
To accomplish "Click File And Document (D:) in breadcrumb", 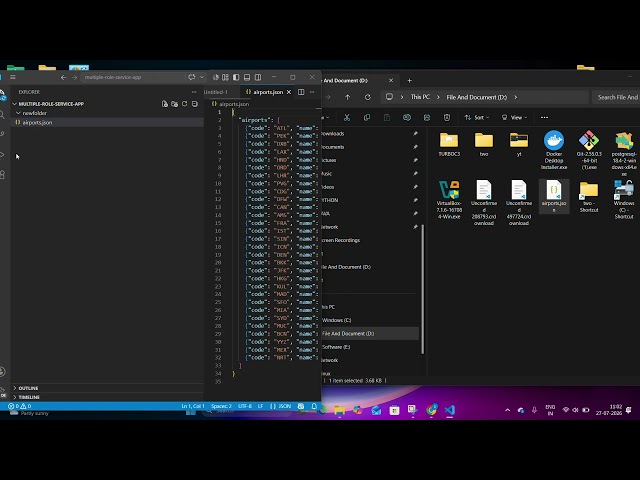I will coord(476,97).
